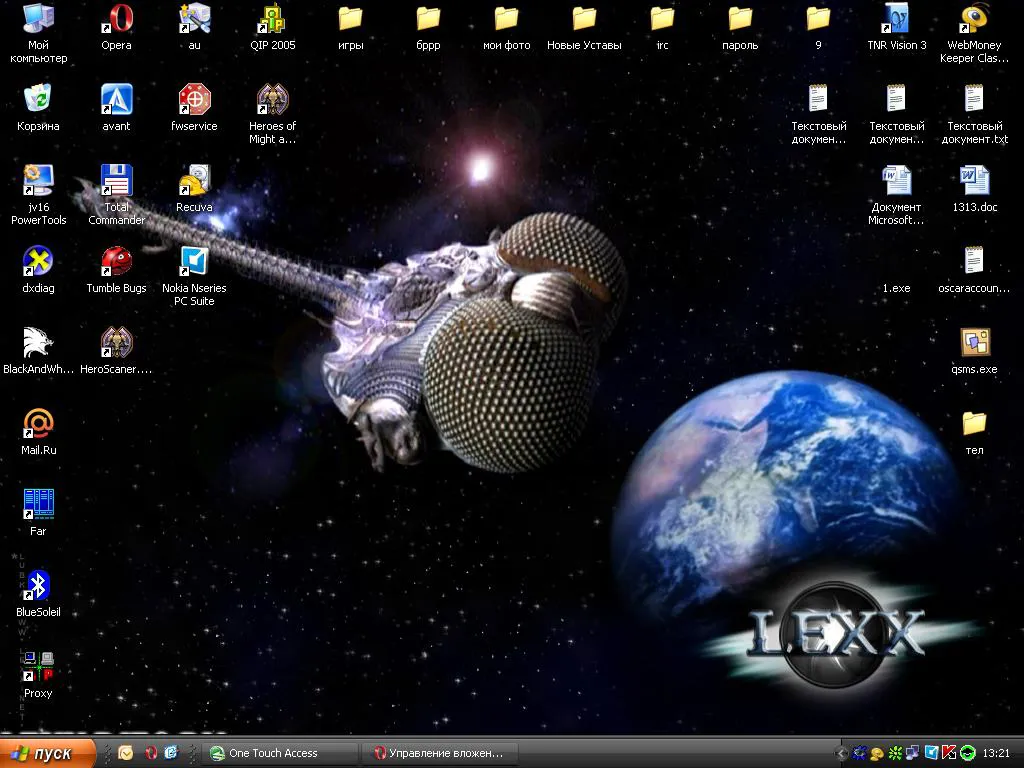The height and width of the screenshot is (768, 1024).
Task: Launch the Total Commander shortcut
Action: pos(116,195)
